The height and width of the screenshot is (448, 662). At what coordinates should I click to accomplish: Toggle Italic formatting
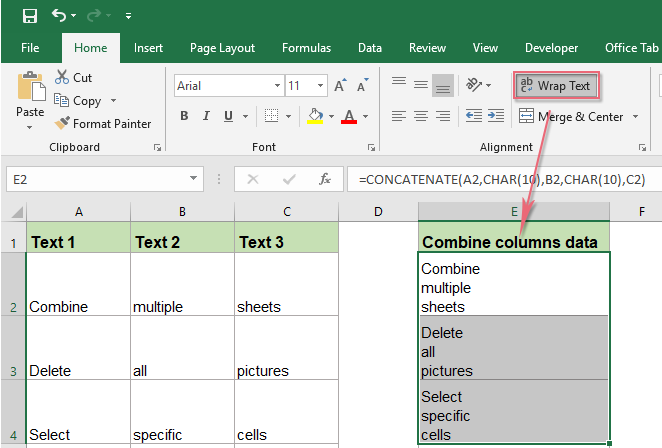206,116
